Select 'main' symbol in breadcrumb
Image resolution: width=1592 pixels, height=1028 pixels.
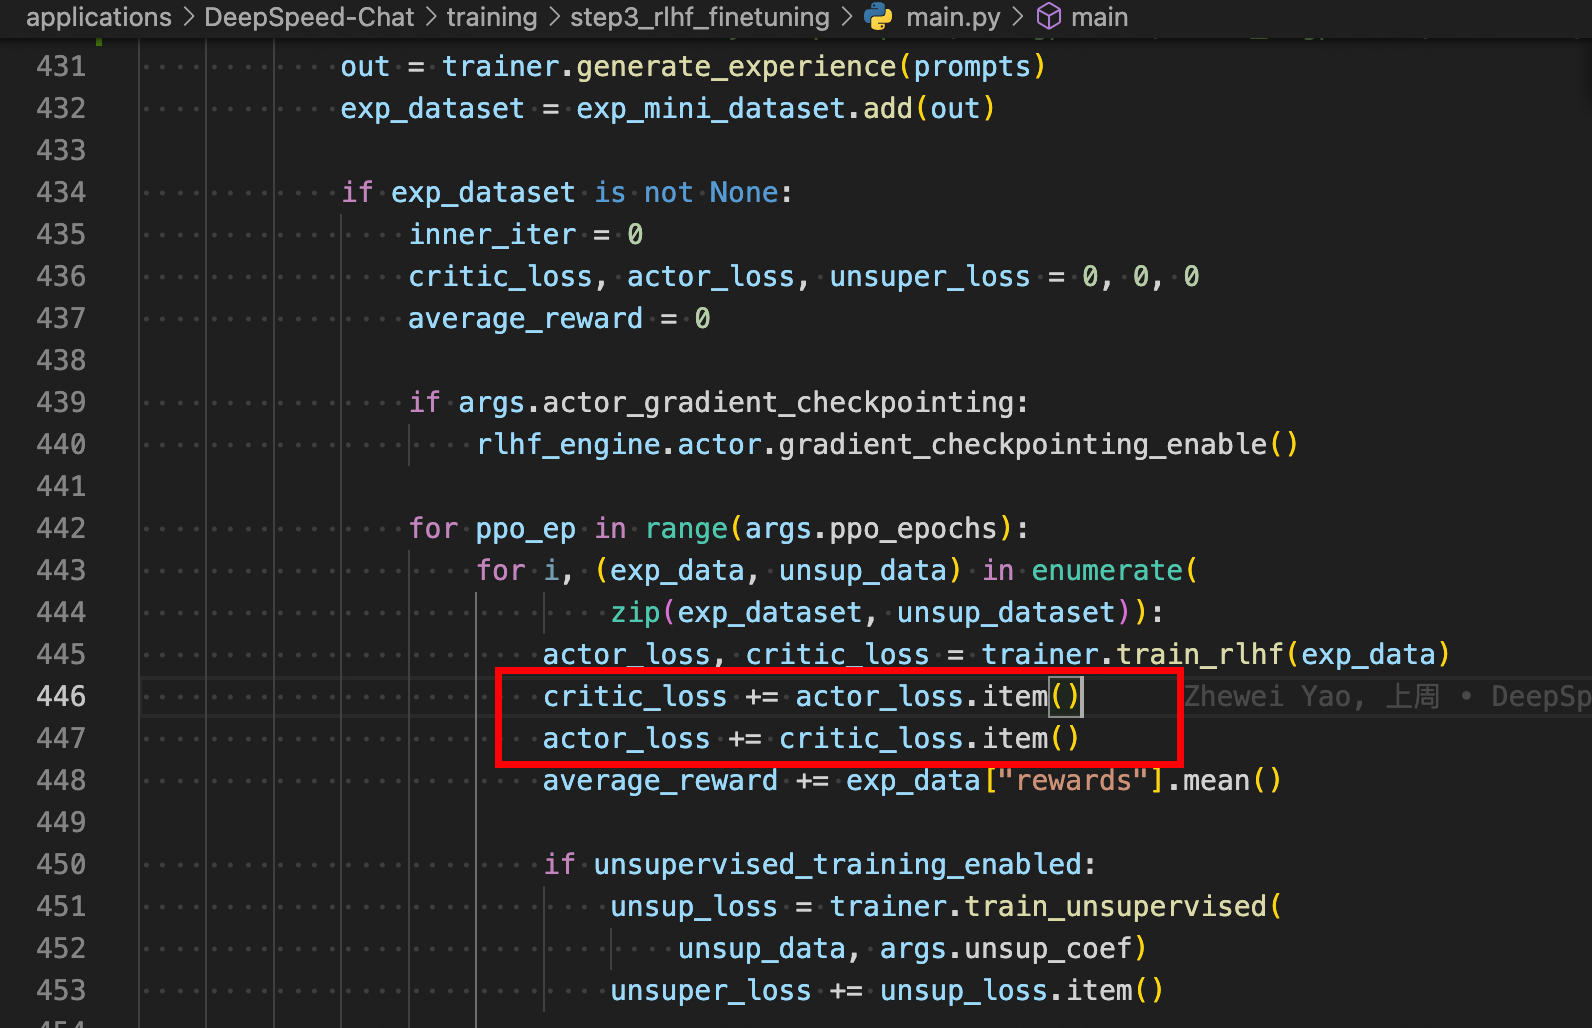pos(1099,17)
